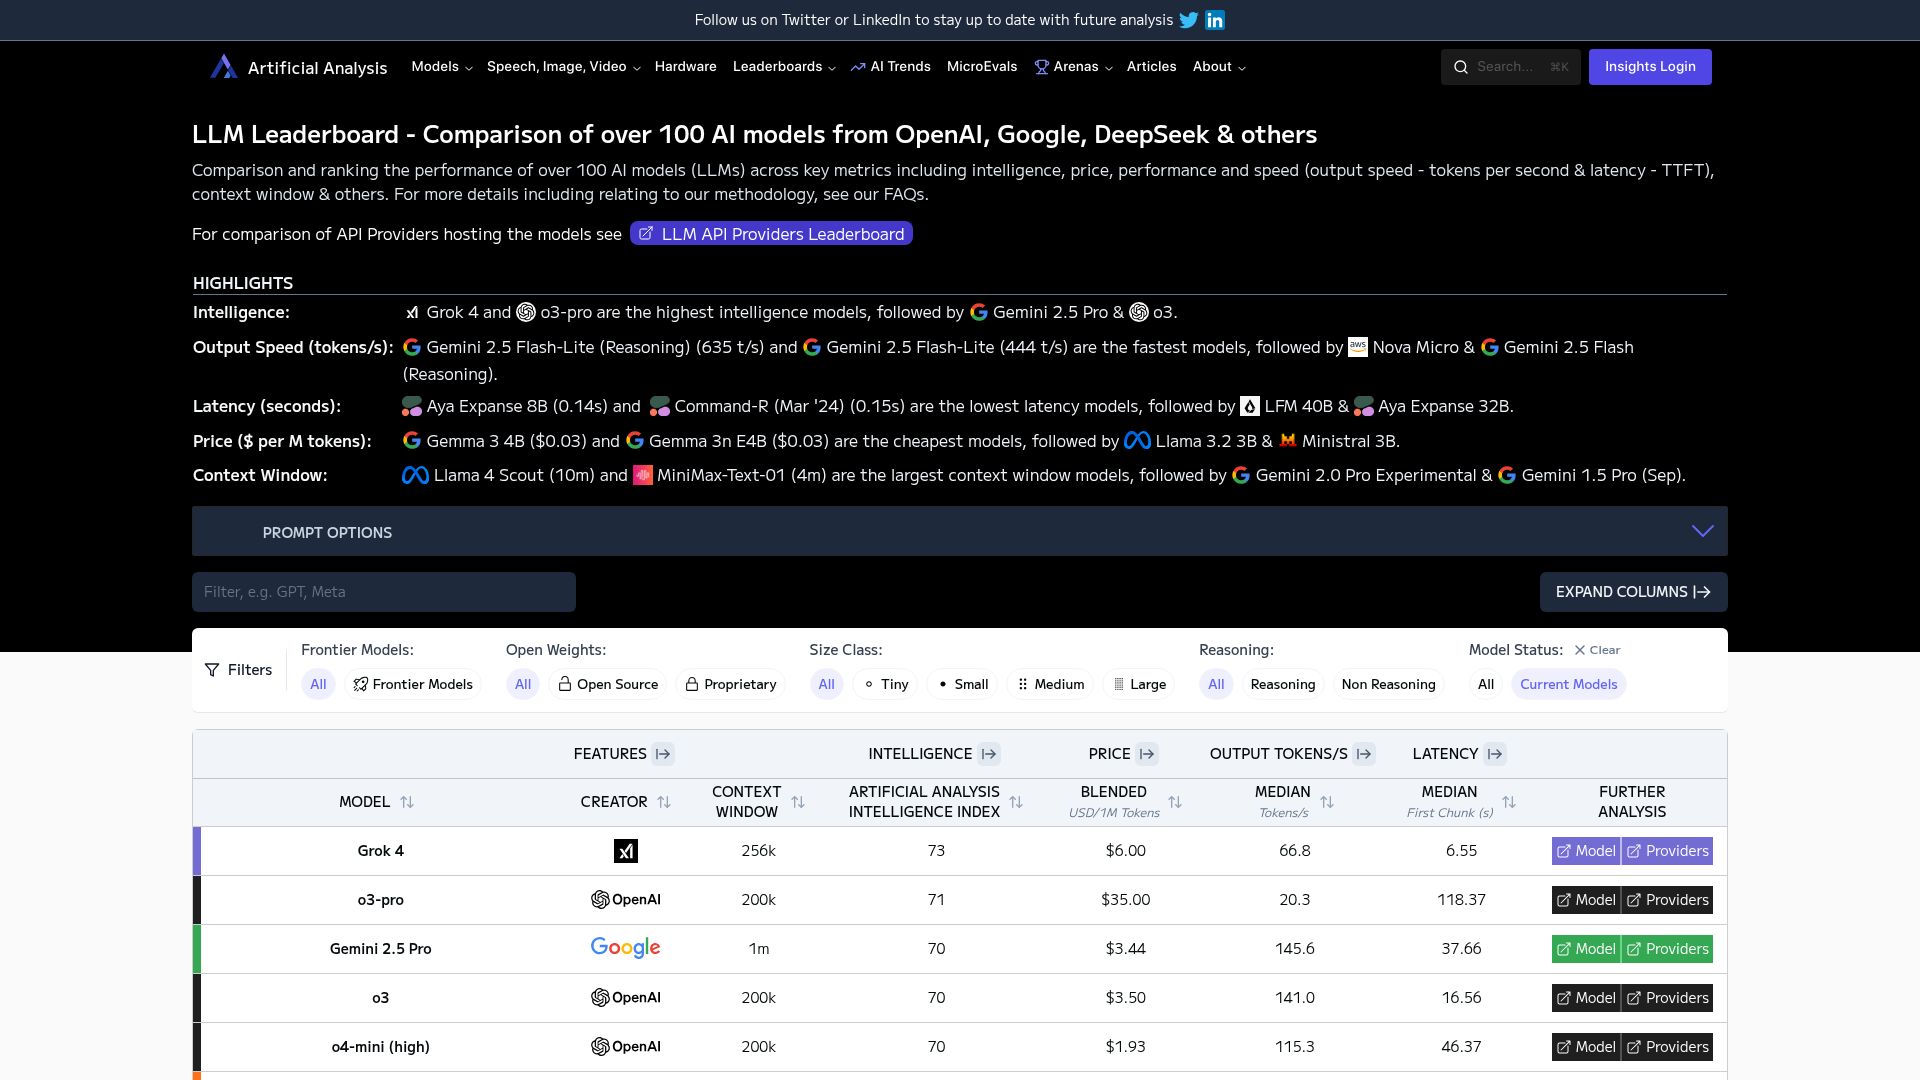Expand Latency columns arrow icon

(1495, 754)
